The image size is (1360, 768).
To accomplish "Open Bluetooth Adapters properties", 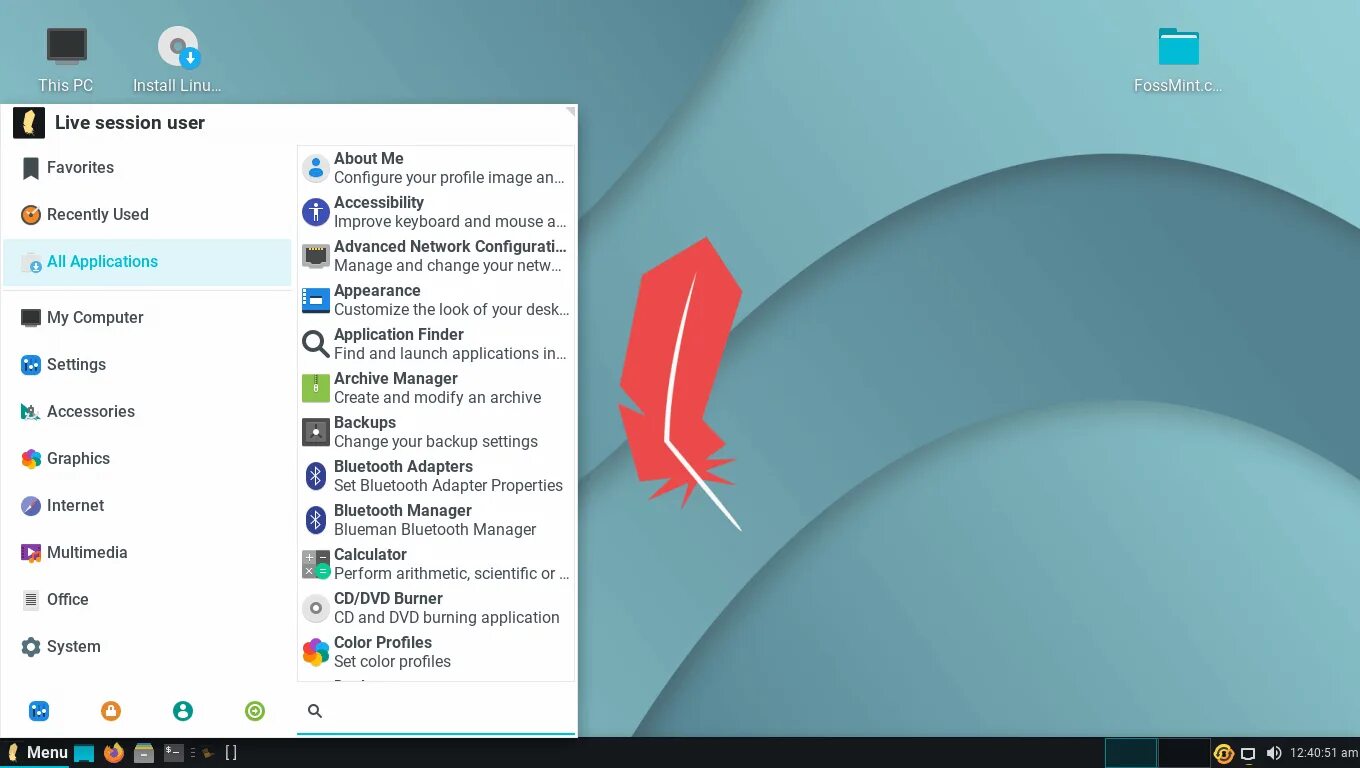I will 436,476.
